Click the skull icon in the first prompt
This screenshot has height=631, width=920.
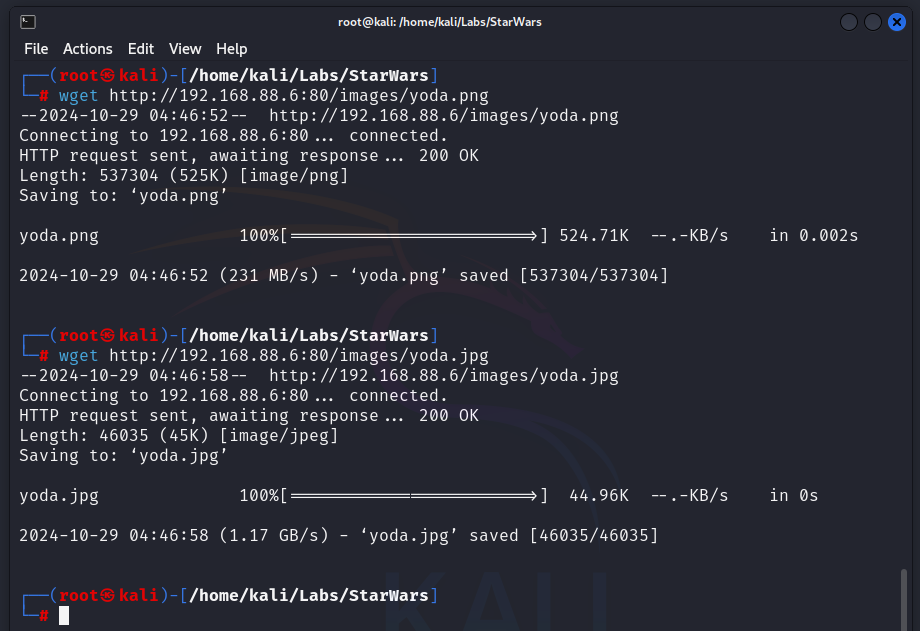pyautogui.click(x=109, y=76)
